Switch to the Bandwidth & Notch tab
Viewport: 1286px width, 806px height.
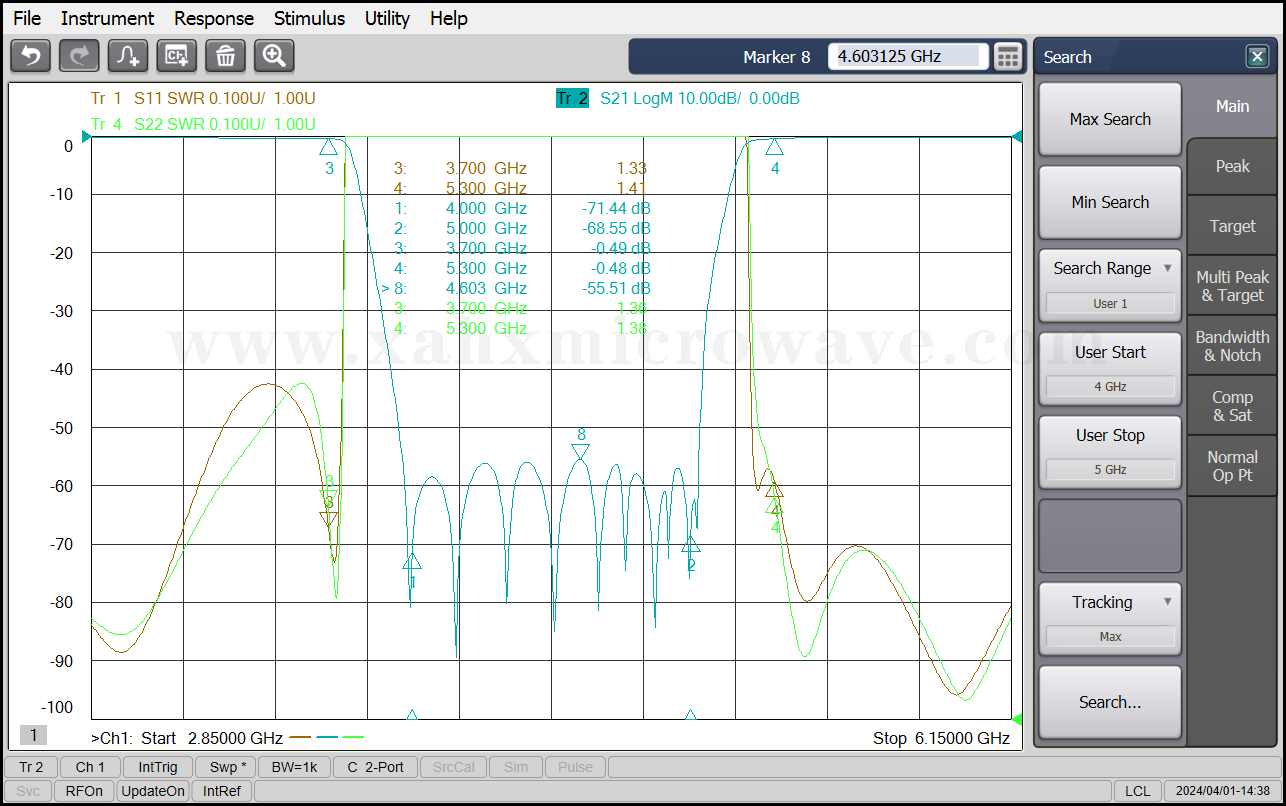tap(1232, 346)
